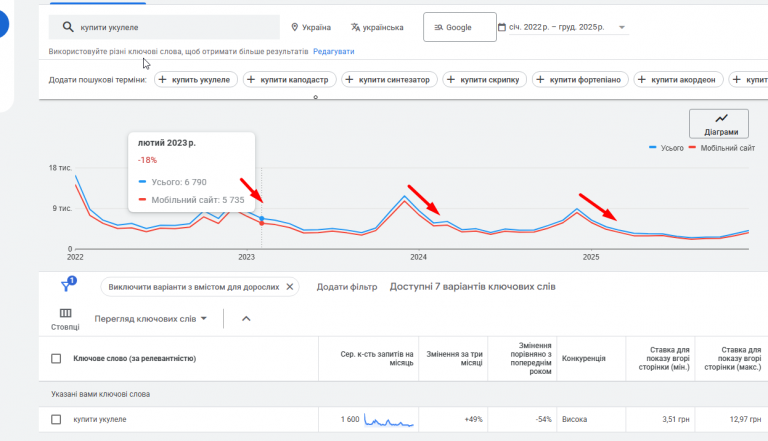
Task: Open the filter funnel icon
Action: (68, 285)
